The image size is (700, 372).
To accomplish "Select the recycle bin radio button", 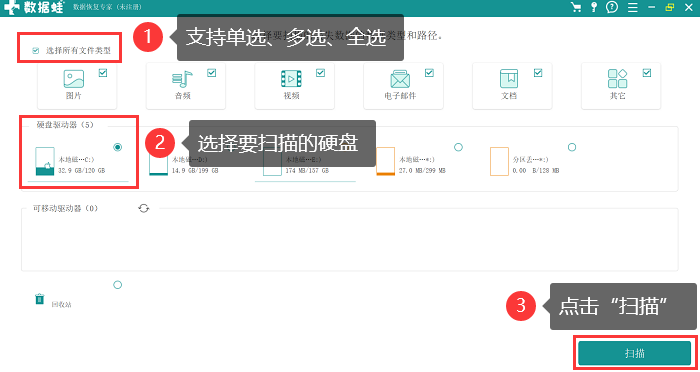I will tap(117, 285).
